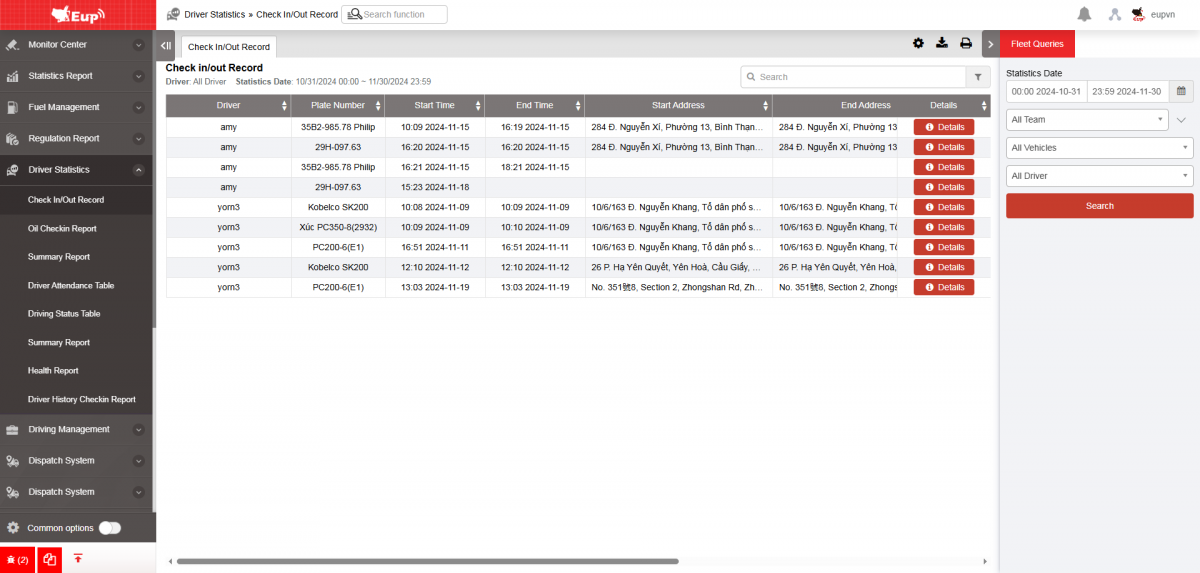
Task: Print the check in/out record
Action: coord(966,43)
